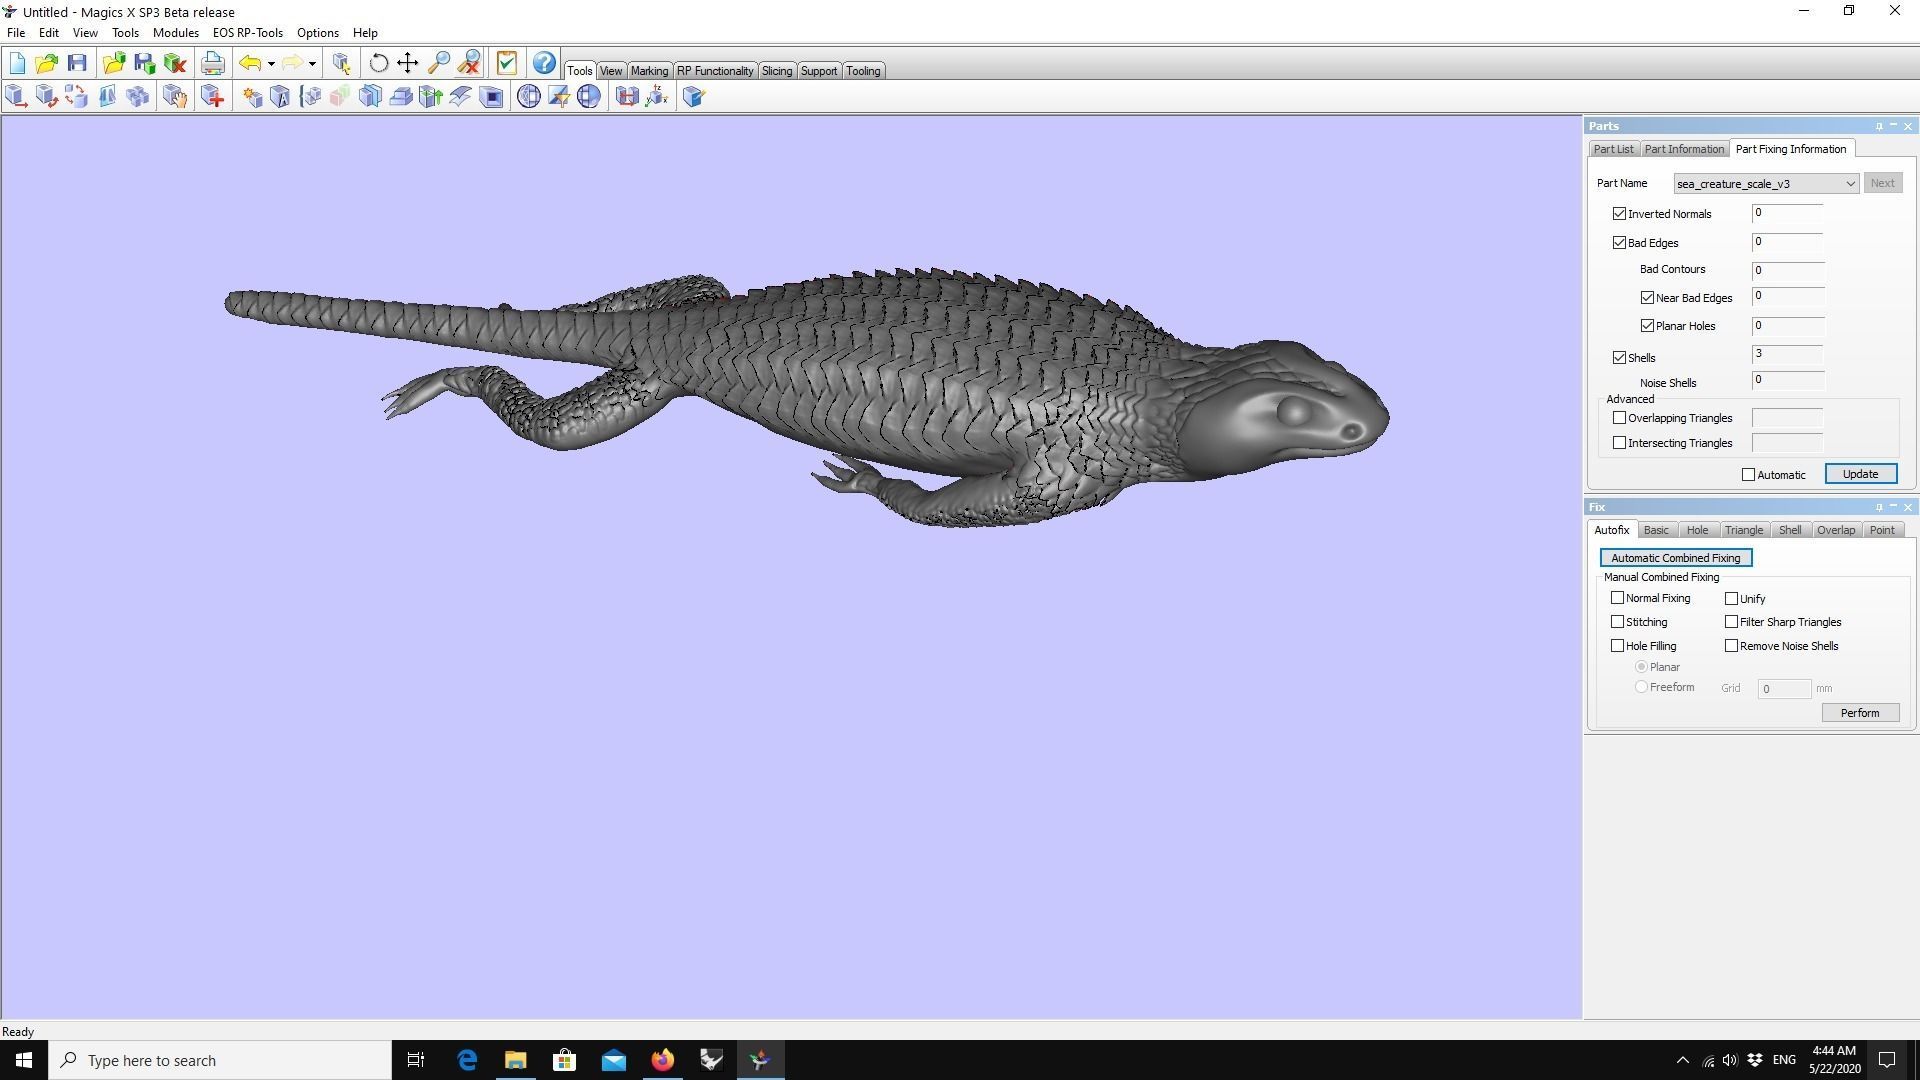Open the Part Name dropdown
Viewport: 1920px width, 1080px height.
1848,183
